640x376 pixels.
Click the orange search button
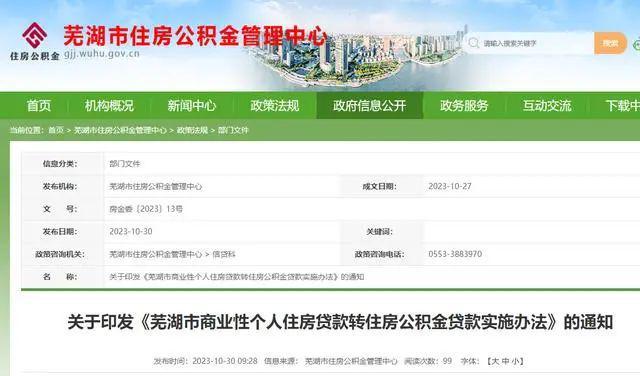pos(610,43)
